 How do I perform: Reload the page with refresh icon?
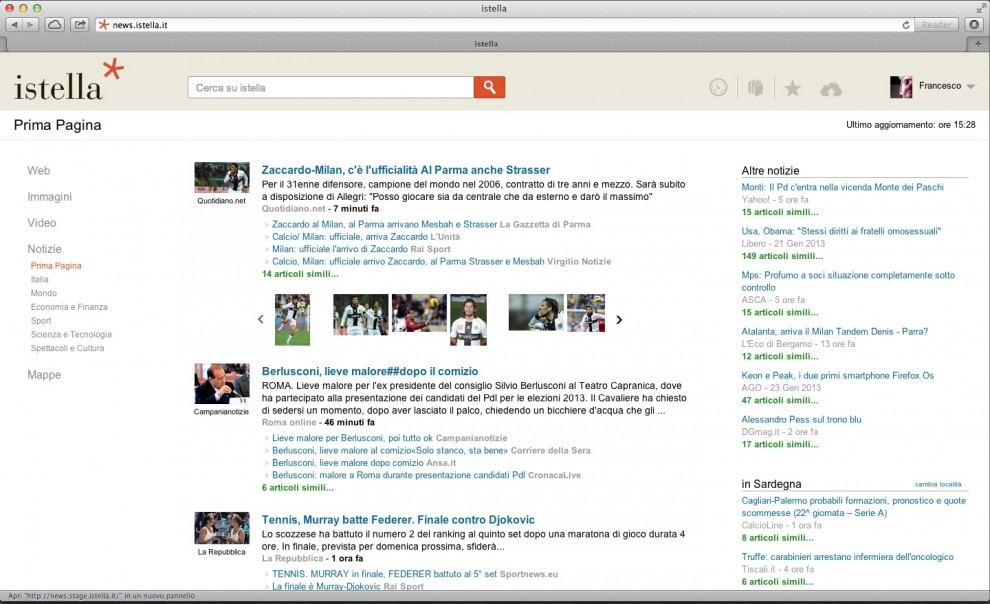pos(906,25)
